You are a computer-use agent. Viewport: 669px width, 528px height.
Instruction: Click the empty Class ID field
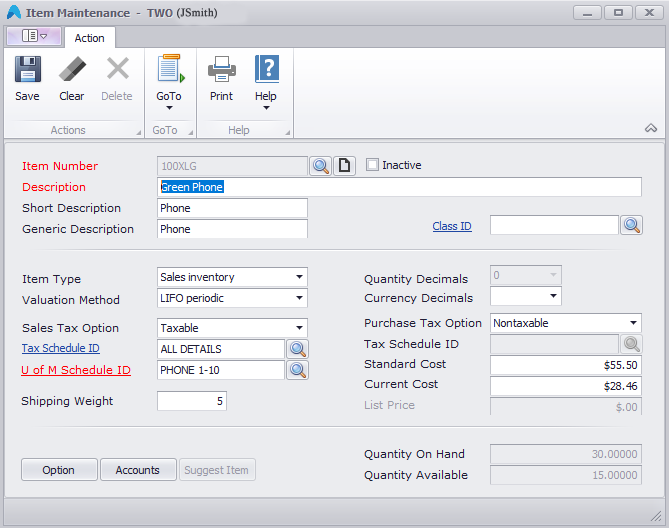554,225
